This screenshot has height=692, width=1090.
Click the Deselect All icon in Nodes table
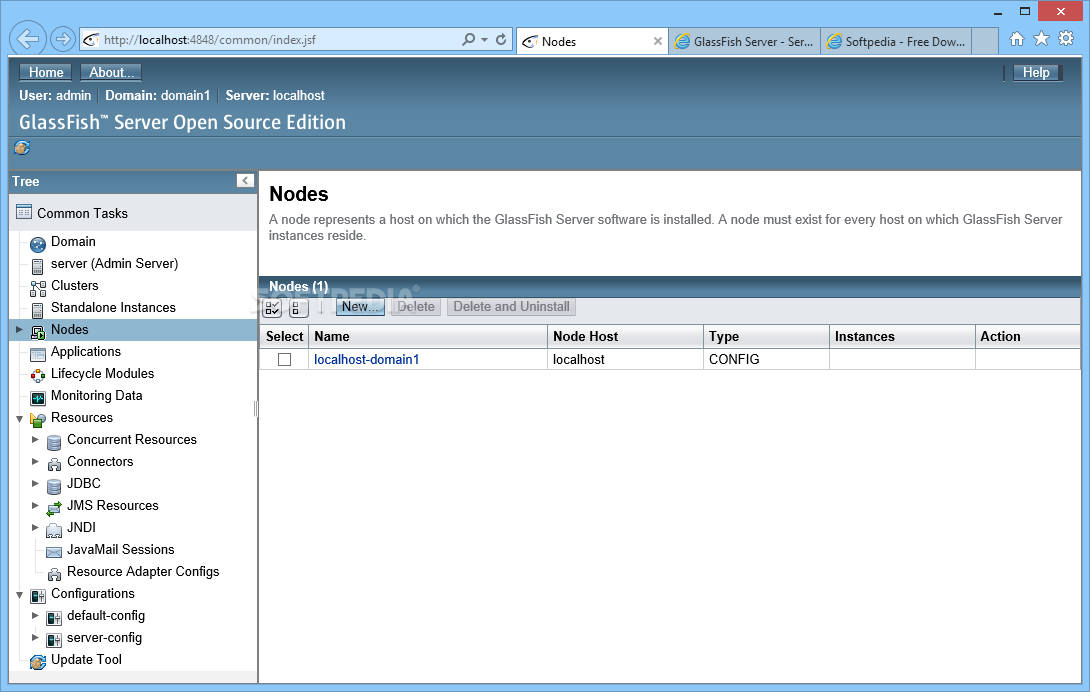point(299,307)
